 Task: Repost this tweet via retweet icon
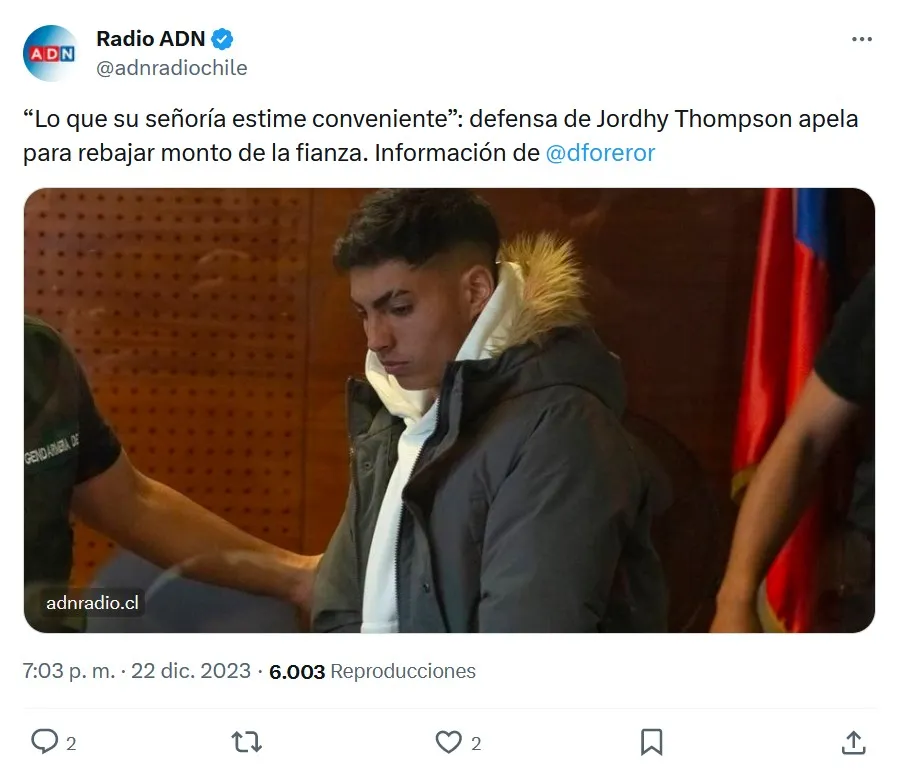pyautogui.click(x=247, y=742)
